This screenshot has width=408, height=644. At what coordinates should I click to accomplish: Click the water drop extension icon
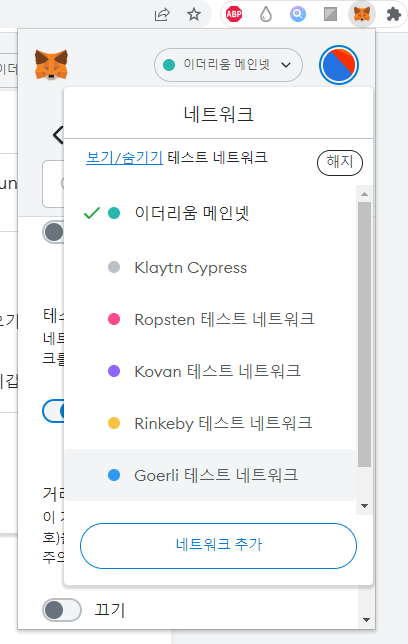click(x=266, y=14)
